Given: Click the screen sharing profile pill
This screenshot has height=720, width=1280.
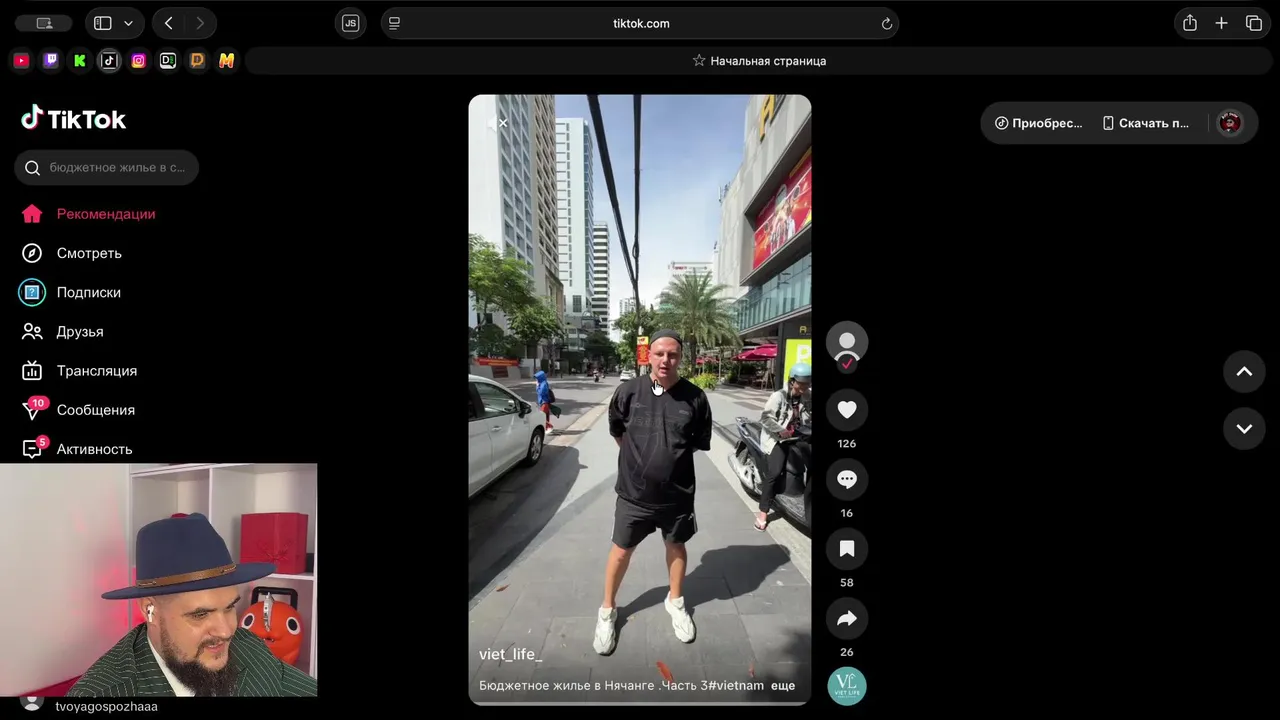Looking at the screenshot, I should 44,23.
